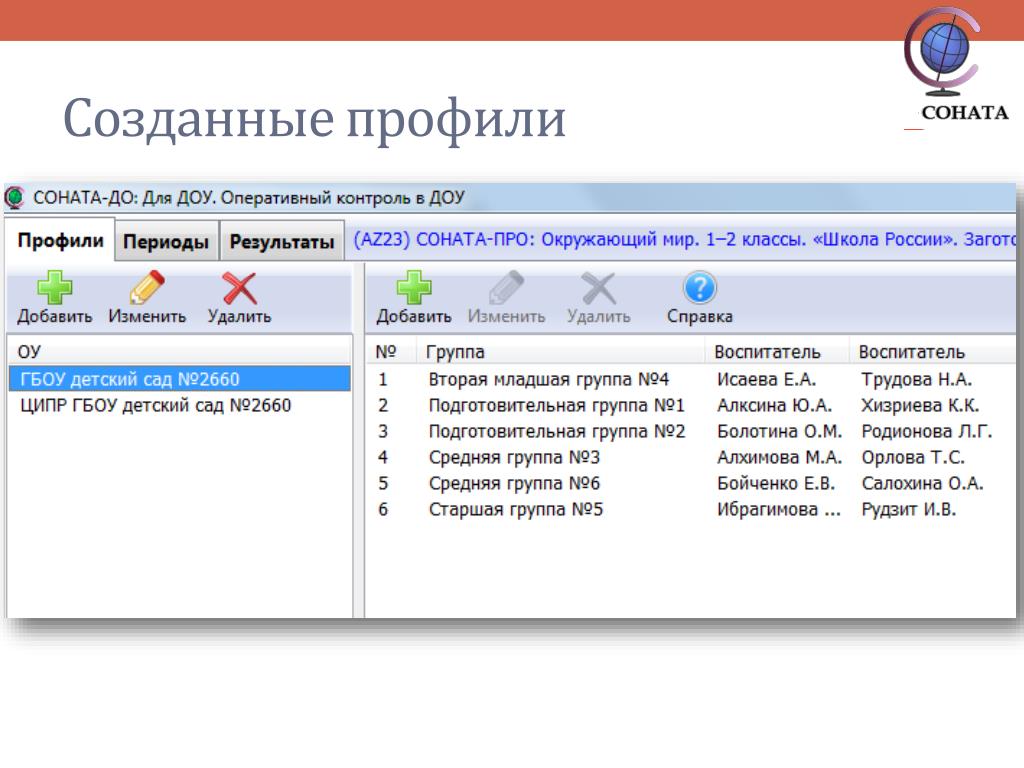Click the first Воспитатель column header

777,351
